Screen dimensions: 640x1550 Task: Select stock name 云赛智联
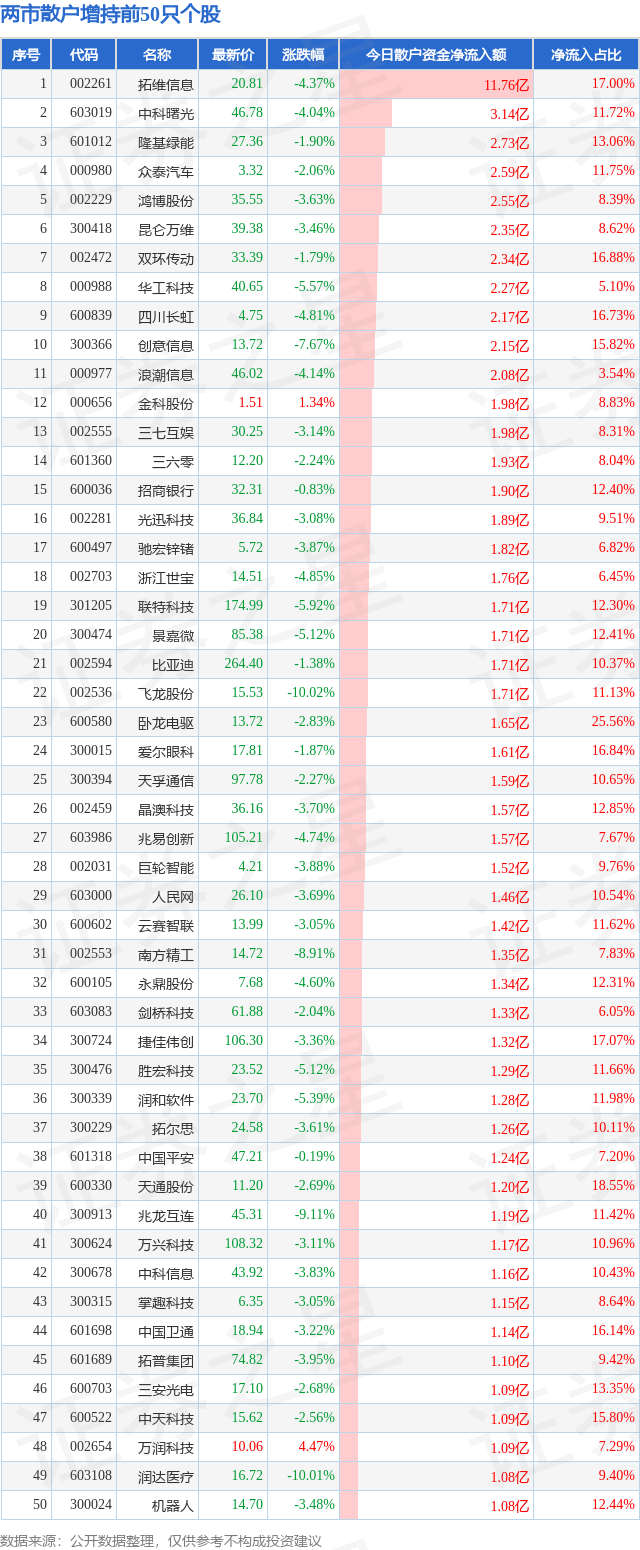pyautogui.click(x=166, y=925)
